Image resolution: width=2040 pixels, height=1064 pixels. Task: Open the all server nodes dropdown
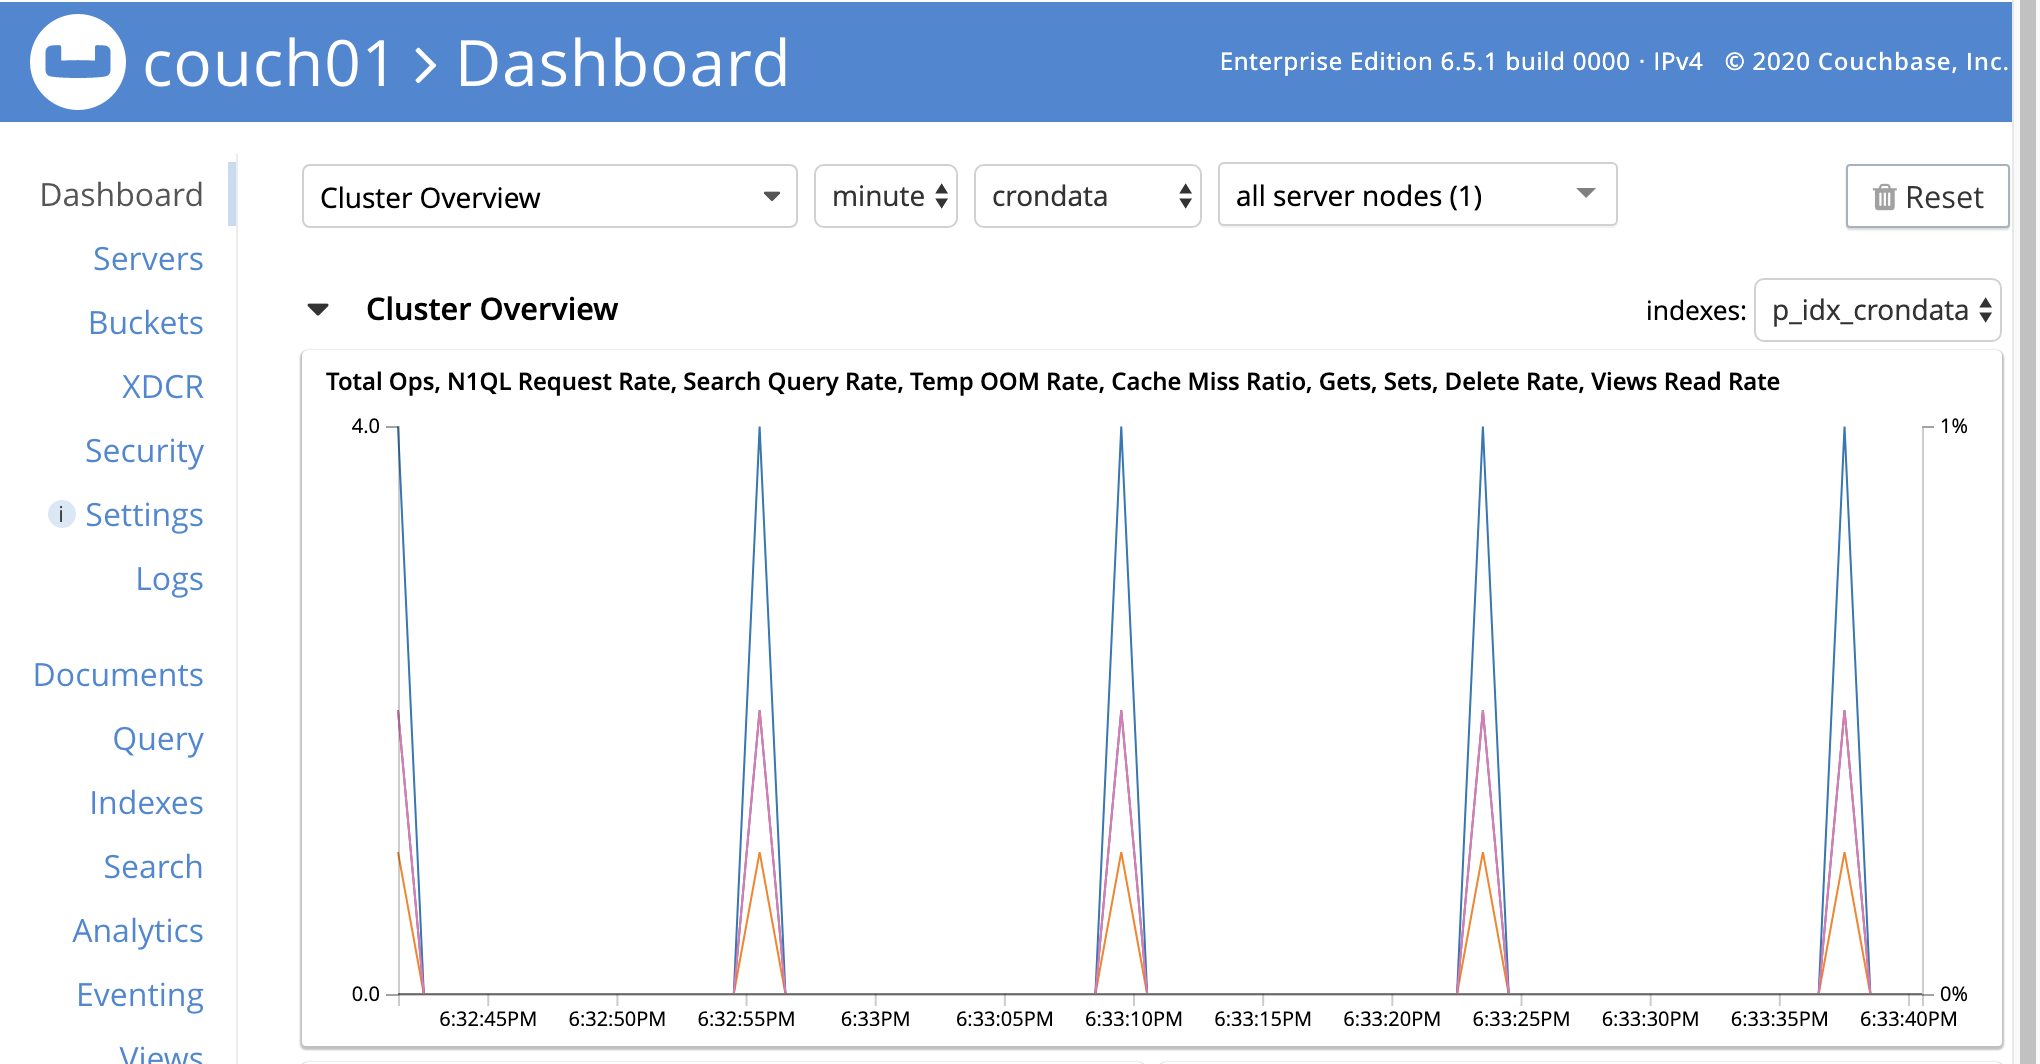1417,195
